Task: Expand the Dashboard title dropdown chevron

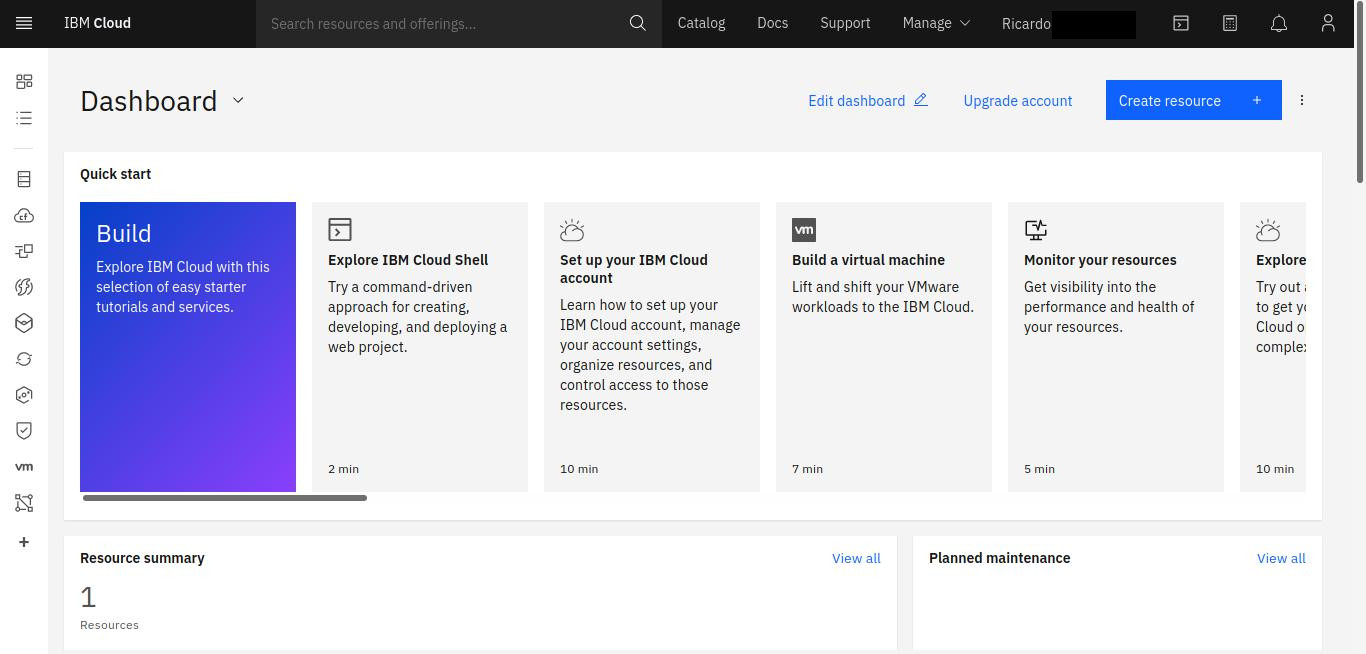Action: pos(238,100)
